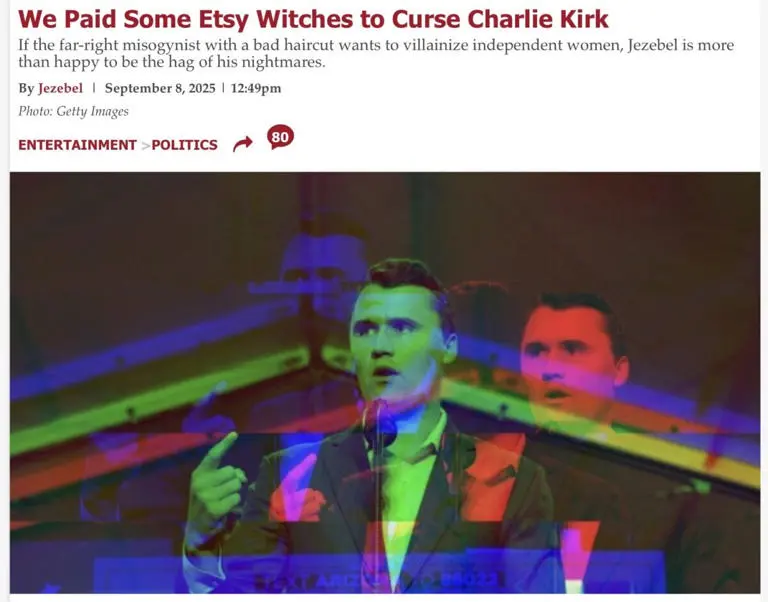Click the red share arrow icon
The image size is (768, 602).
click(242, 144)
